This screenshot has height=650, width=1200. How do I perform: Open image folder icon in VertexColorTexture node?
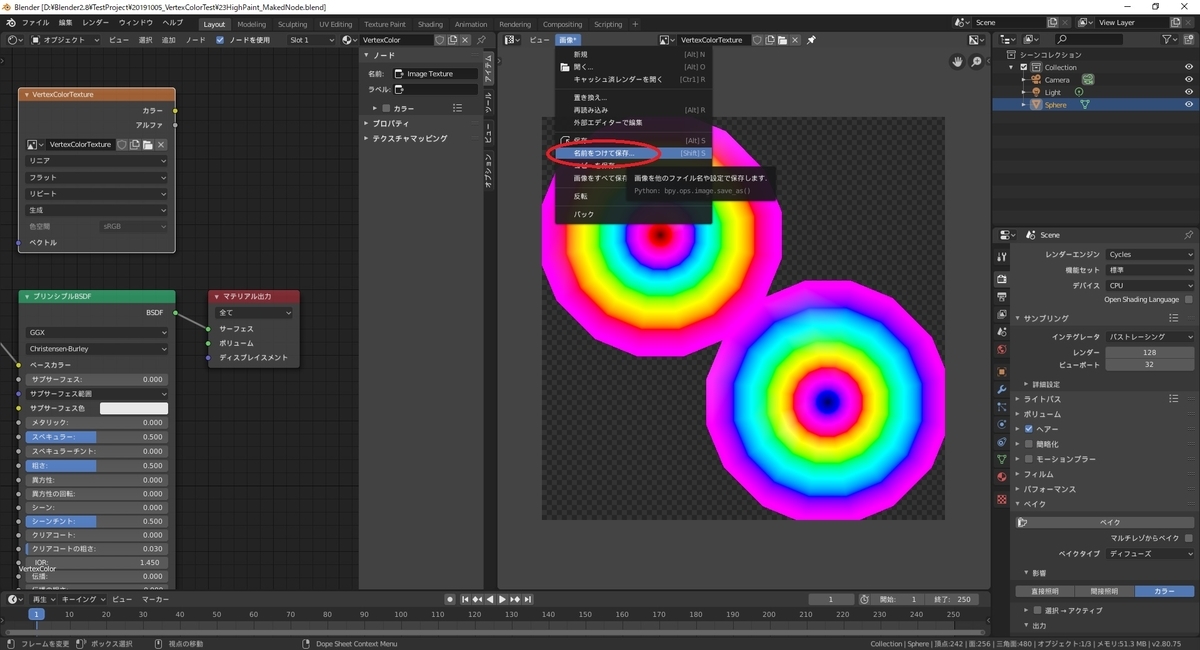point(147,144)
